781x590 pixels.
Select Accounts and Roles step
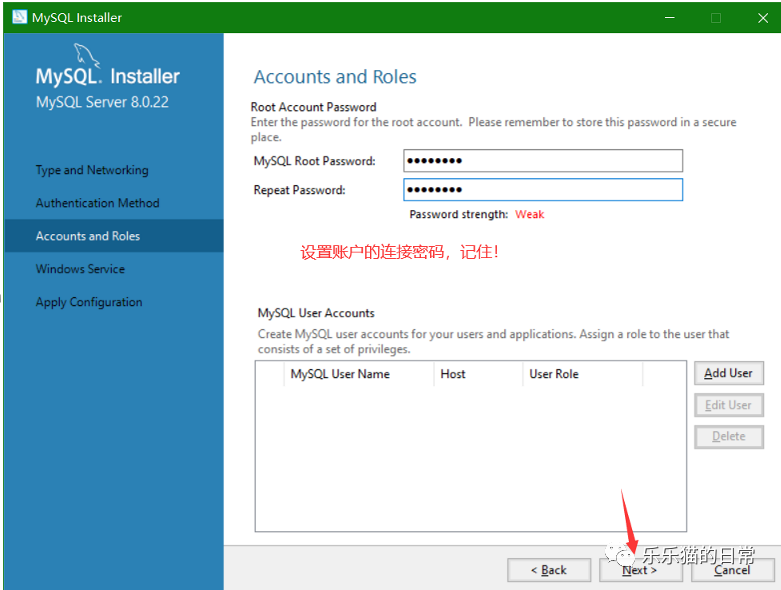coord(114,236)
